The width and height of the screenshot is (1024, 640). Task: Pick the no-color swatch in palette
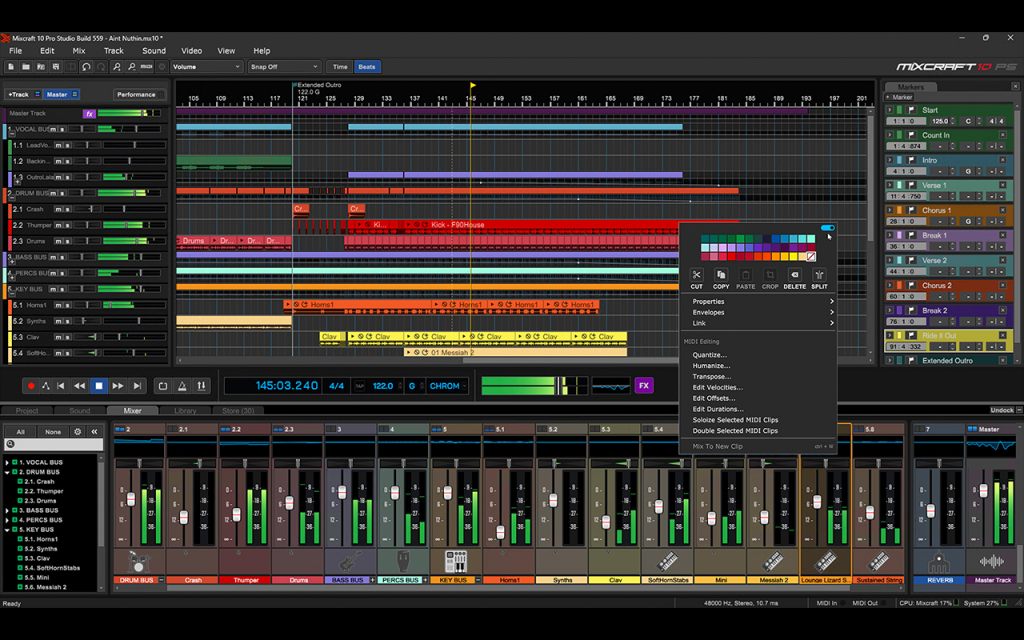coord(810,257)
